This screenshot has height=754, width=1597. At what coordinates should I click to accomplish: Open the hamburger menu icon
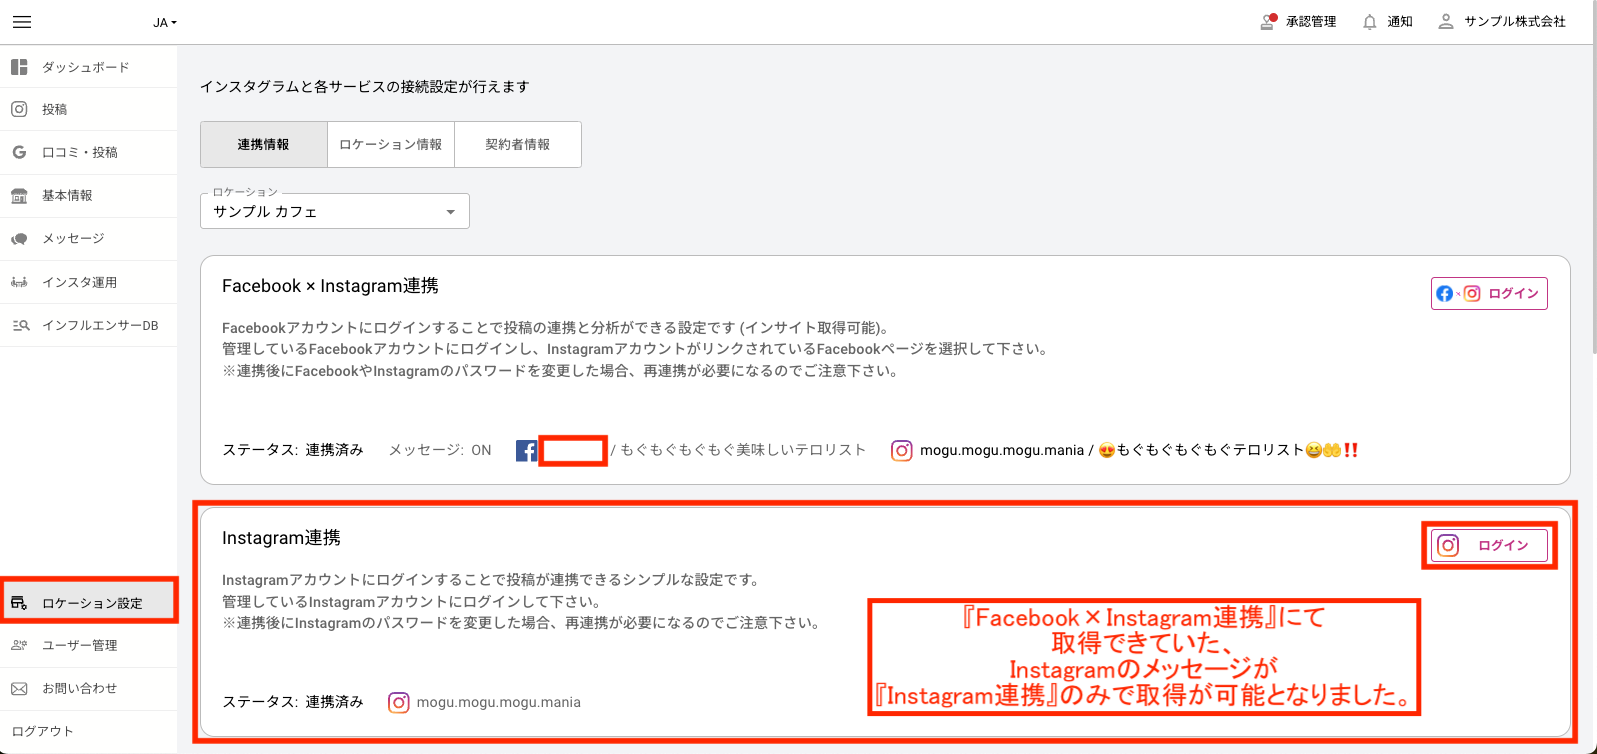click(x=22, y=22)
